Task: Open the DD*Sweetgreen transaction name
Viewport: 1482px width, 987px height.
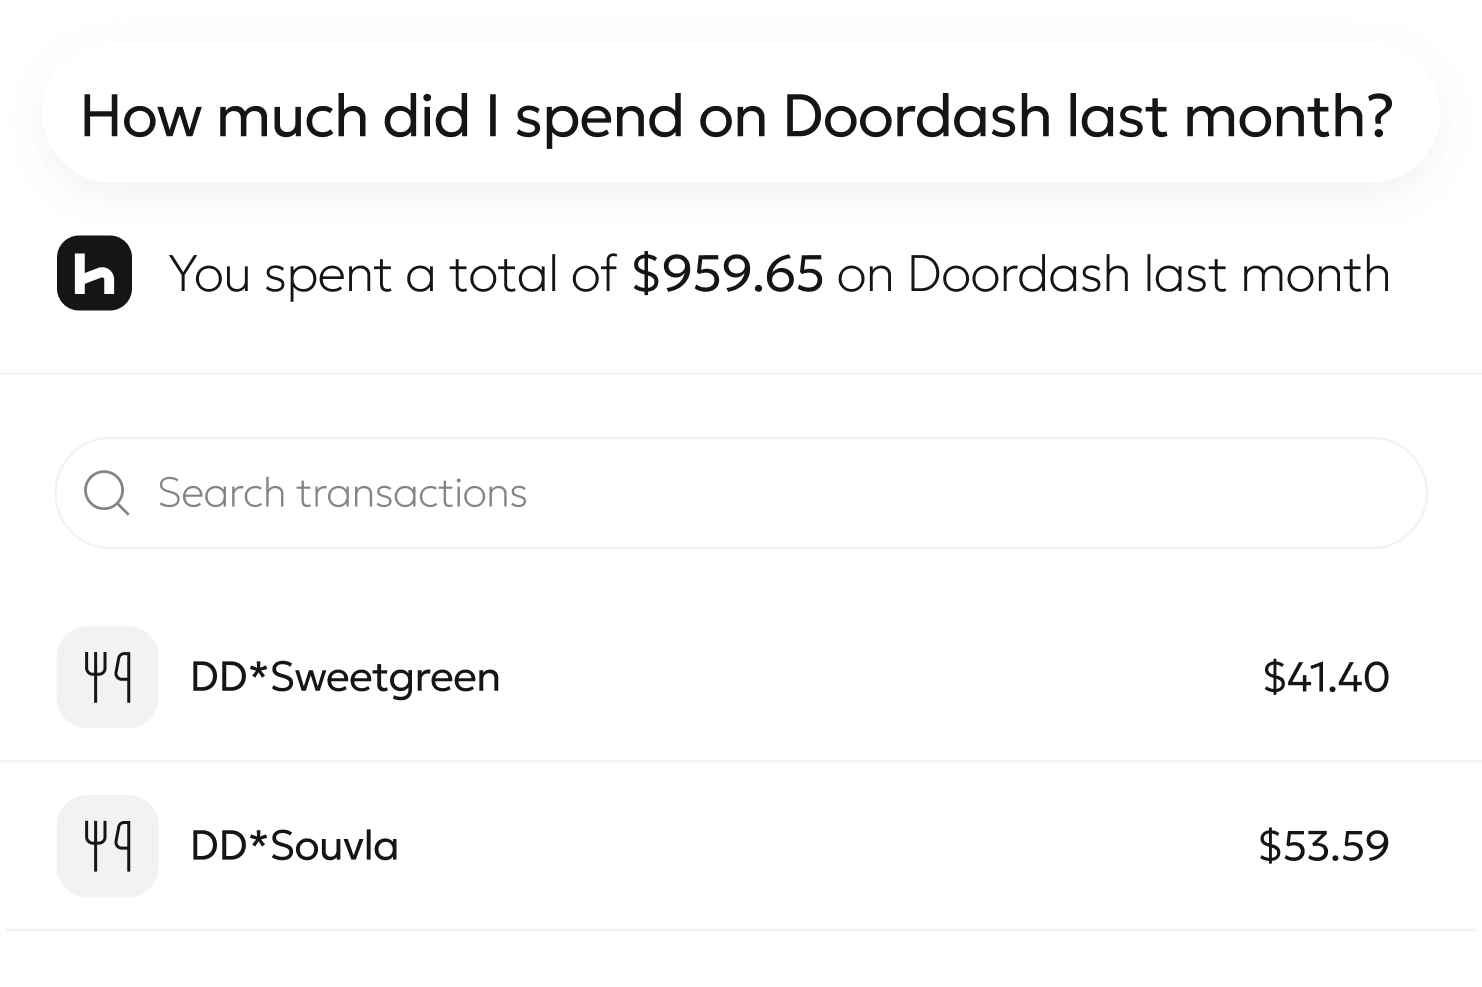Action: pos(345,677)
